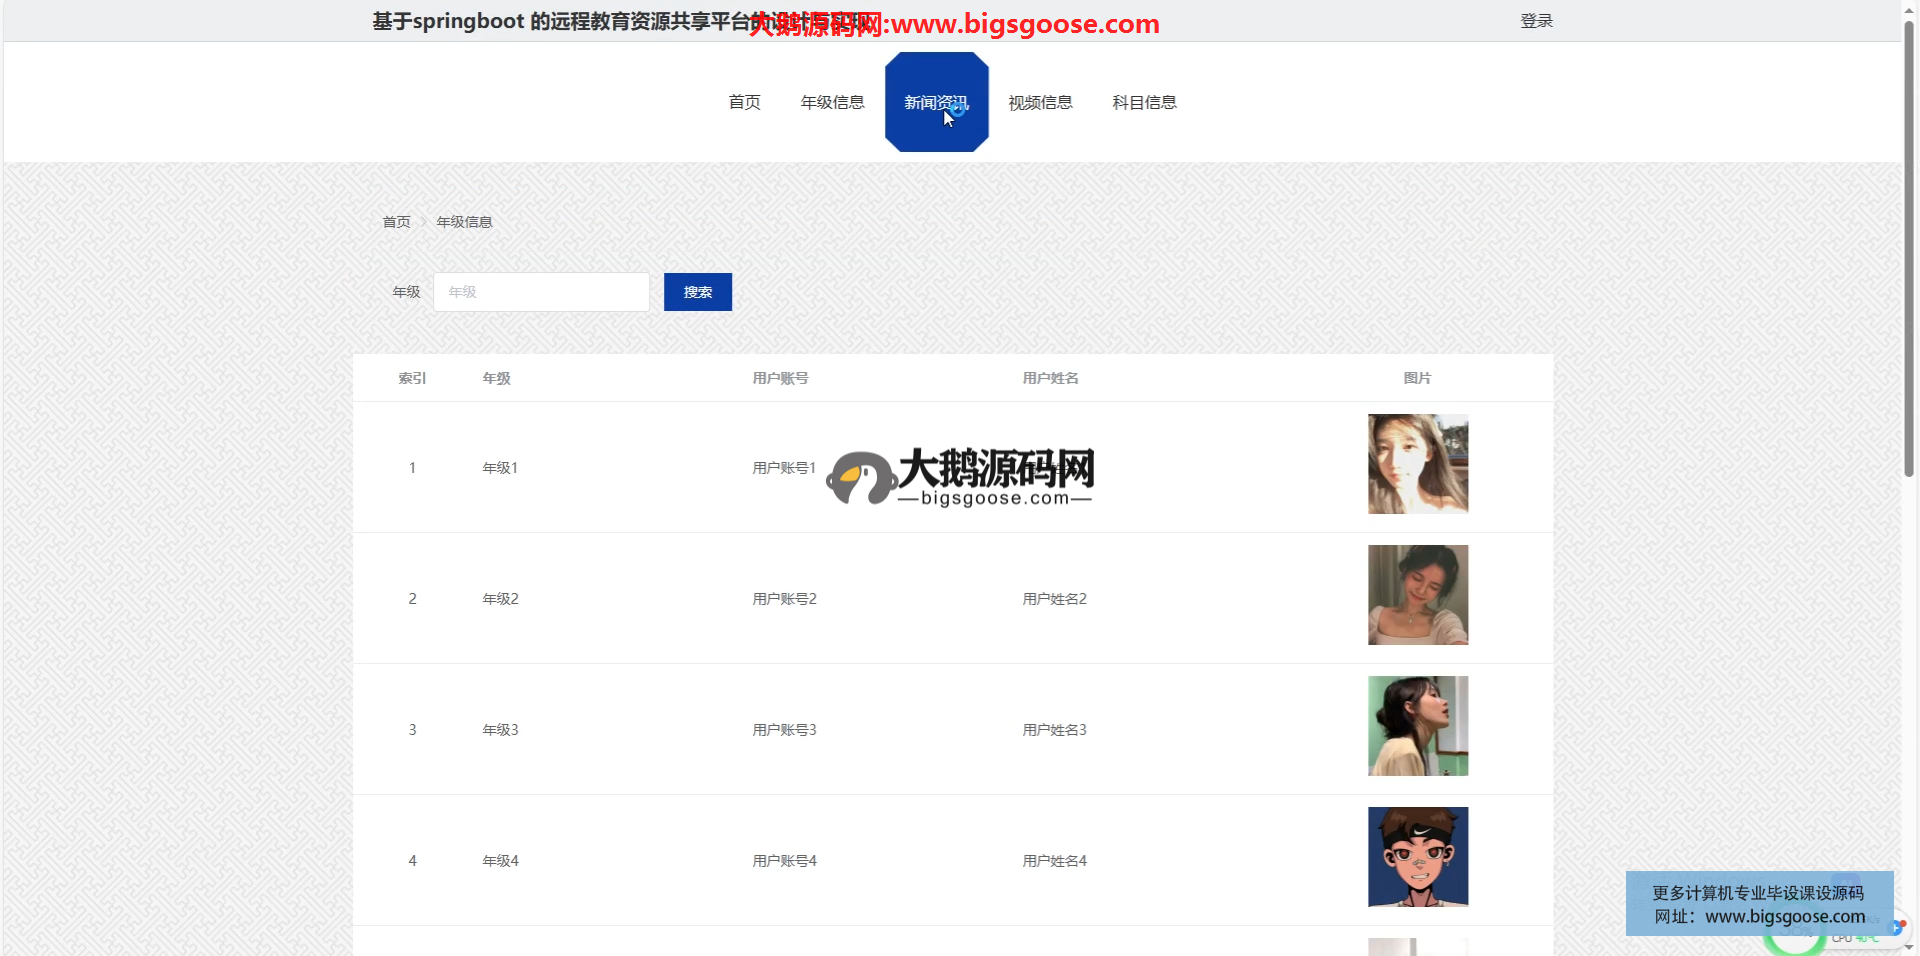Switch to the 年级信息 navigation tab

coord(832,102)
